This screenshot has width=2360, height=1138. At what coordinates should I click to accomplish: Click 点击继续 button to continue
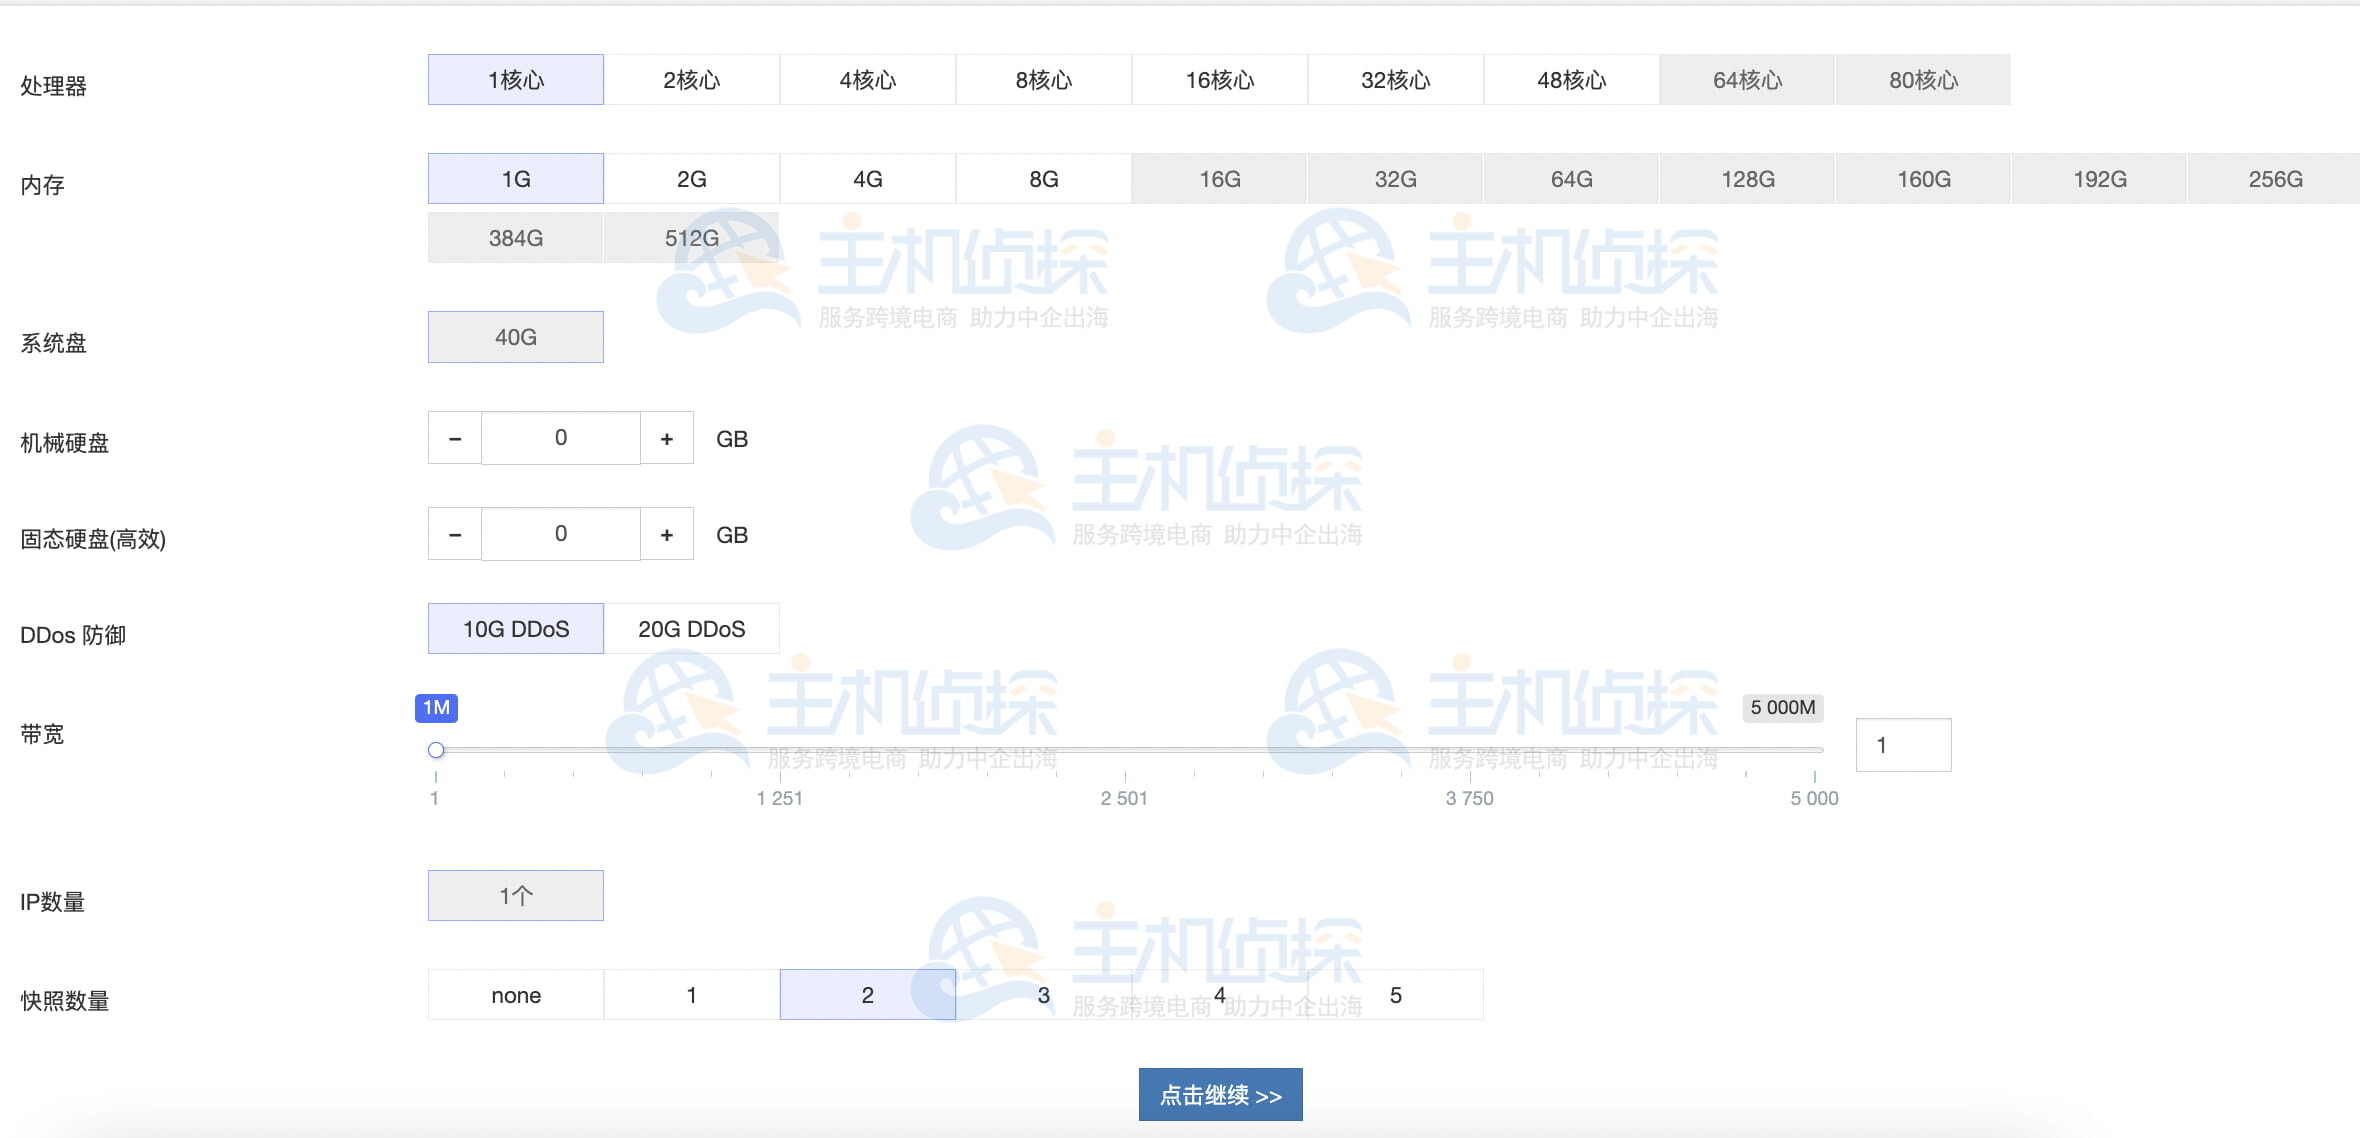[1220, 1095]
